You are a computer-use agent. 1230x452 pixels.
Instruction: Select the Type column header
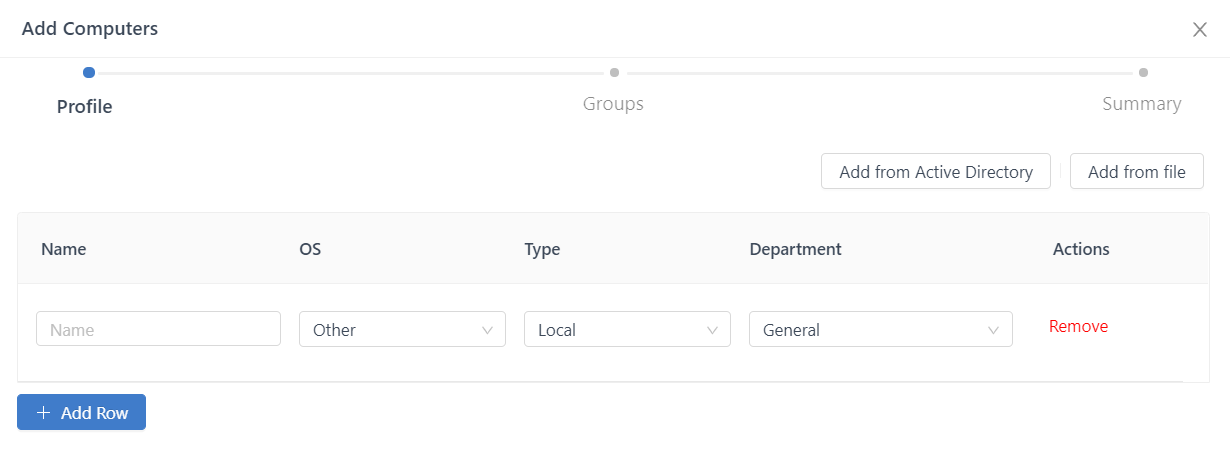(542, 249)
